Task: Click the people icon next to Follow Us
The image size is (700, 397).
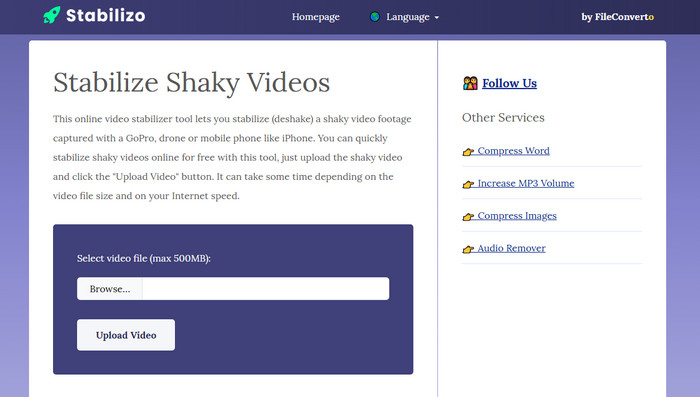Action: pos(470,83)
